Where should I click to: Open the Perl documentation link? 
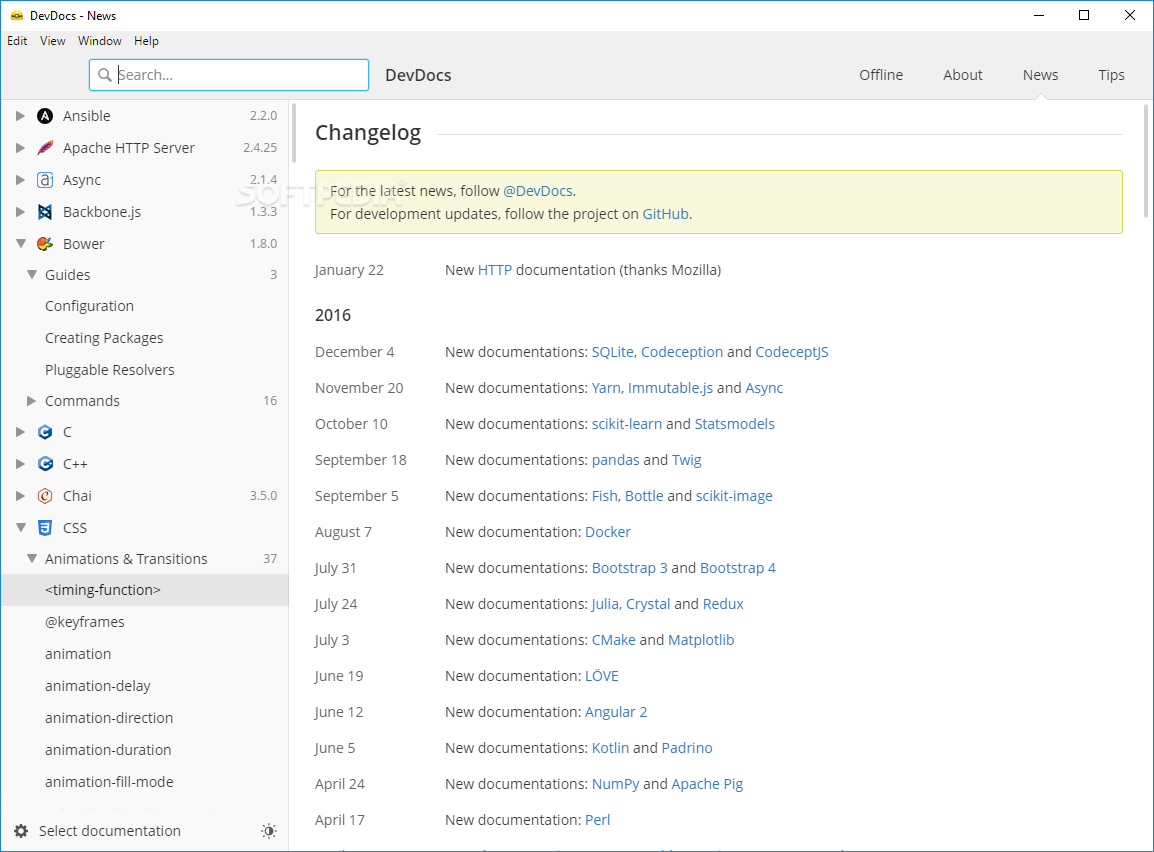click(598, 820)
